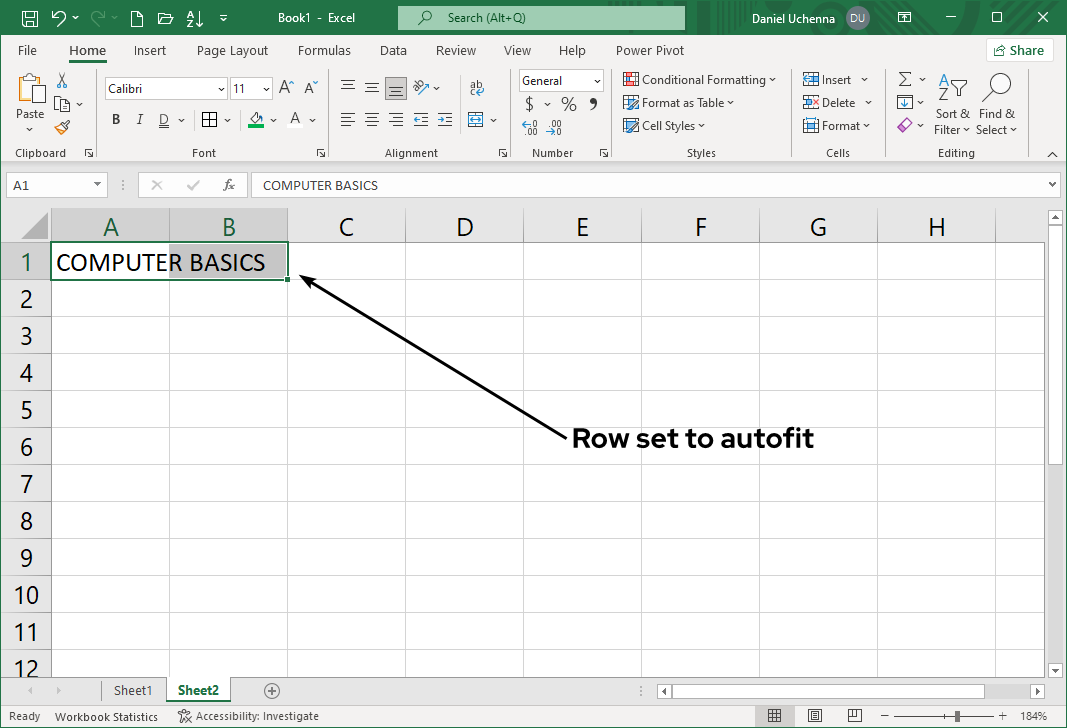Open the Number Format dropdown showing General
This screenshot has width=1067, height=728.
(x=560, y=80)
